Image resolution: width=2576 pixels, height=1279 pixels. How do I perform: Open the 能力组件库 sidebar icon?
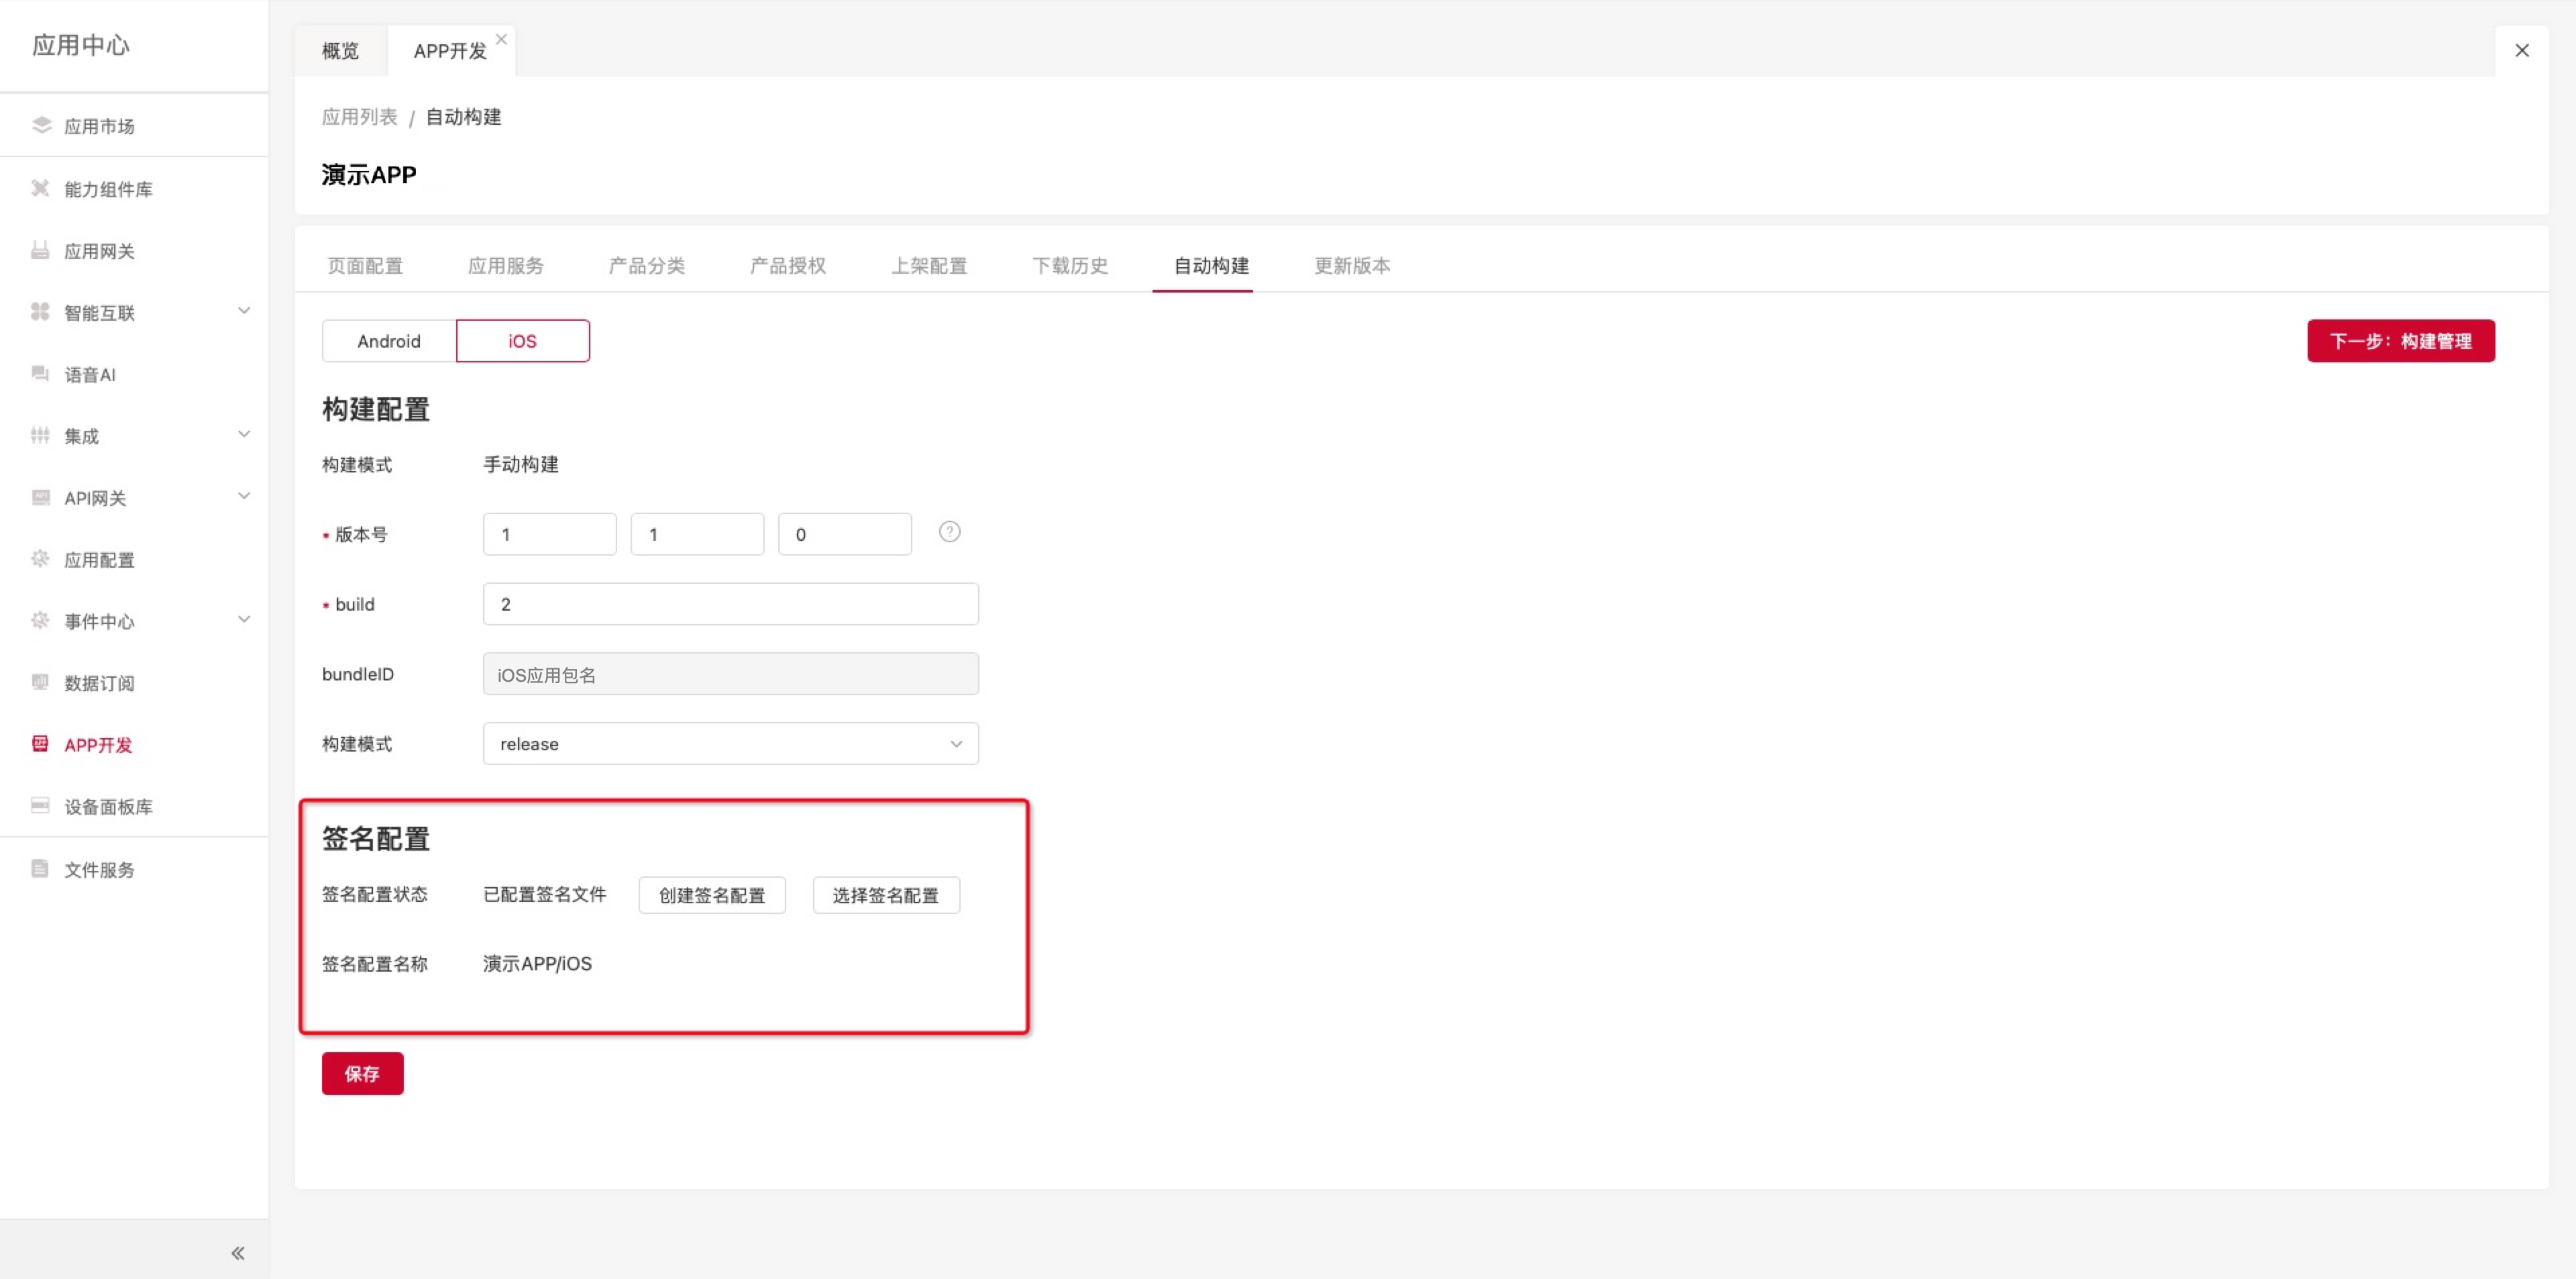(41, 188)
